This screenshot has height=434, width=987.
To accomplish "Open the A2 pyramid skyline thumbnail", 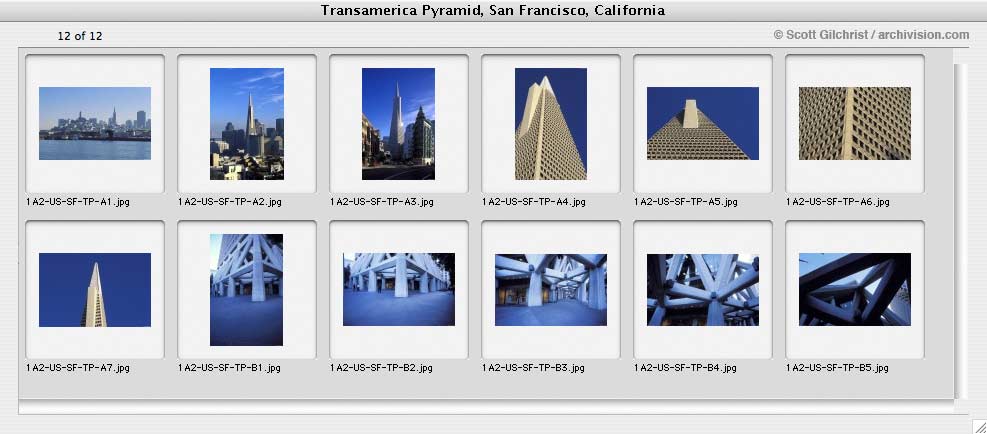I will (247, 124).
